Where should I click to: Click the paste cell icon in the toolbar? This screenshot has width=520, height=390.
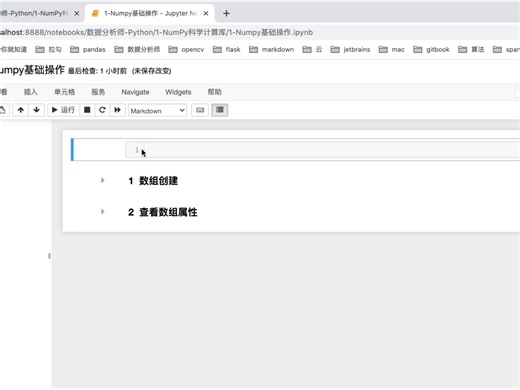pyautogui.click(x=3, y=110)
